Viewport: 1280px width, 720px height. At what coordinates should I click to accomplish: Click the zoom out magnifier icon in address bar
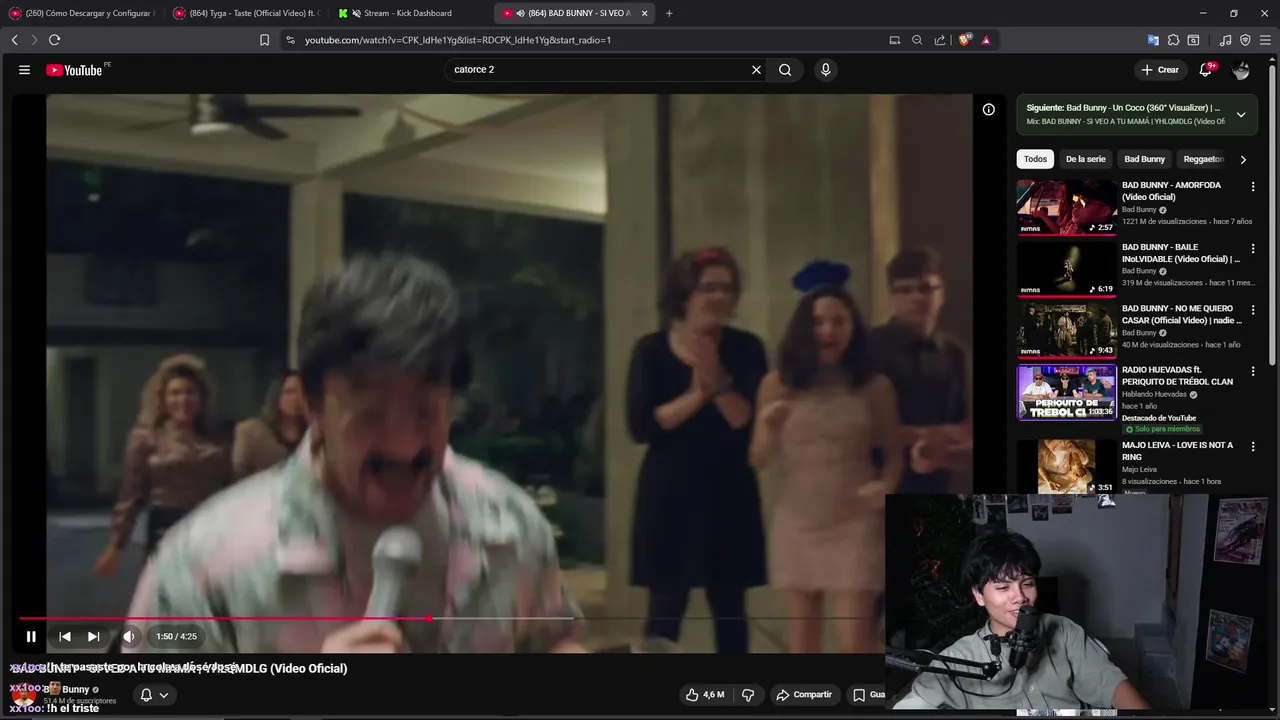tap(917, 40)
